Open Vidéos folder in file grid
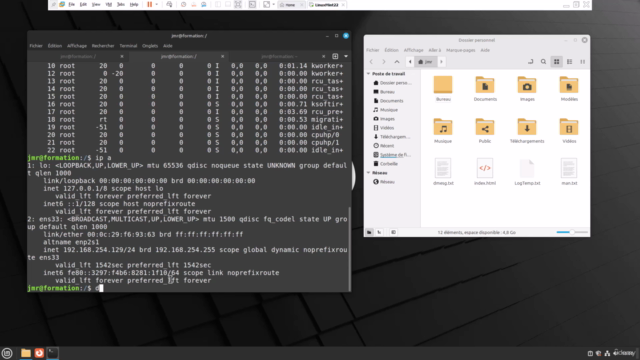The height and width of the screenshot is (360, 640). pos(569,131)
